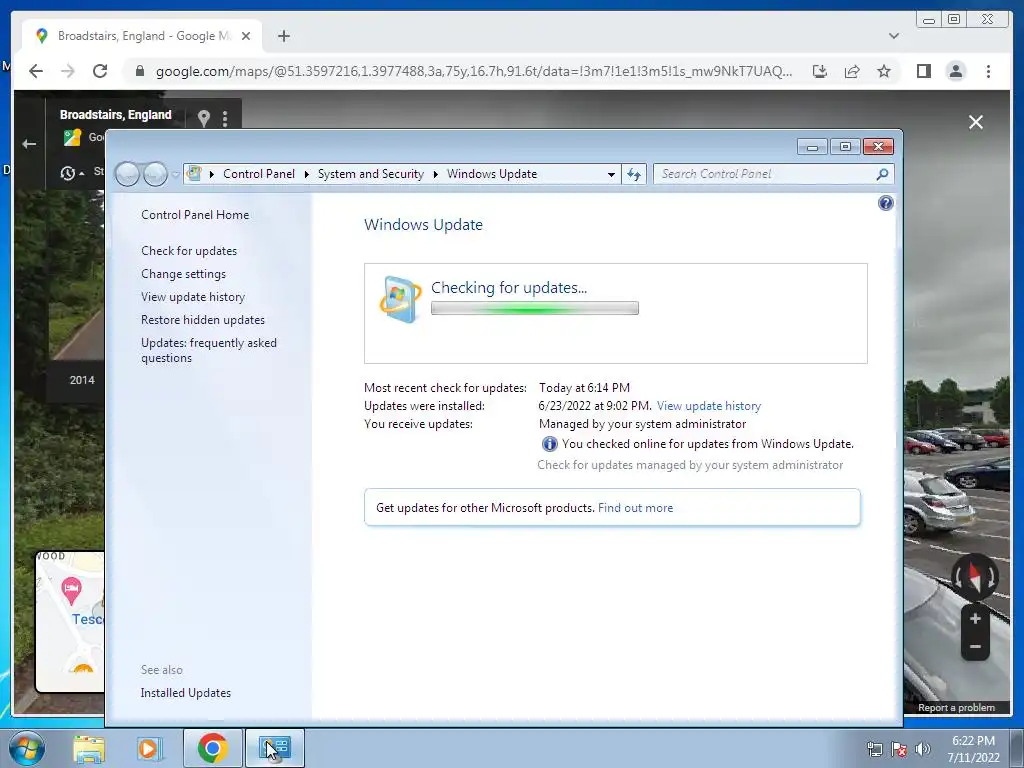Open the Windows Update help icon
1024x768 pixels.
pyautogui.click(x=886, y=203)
